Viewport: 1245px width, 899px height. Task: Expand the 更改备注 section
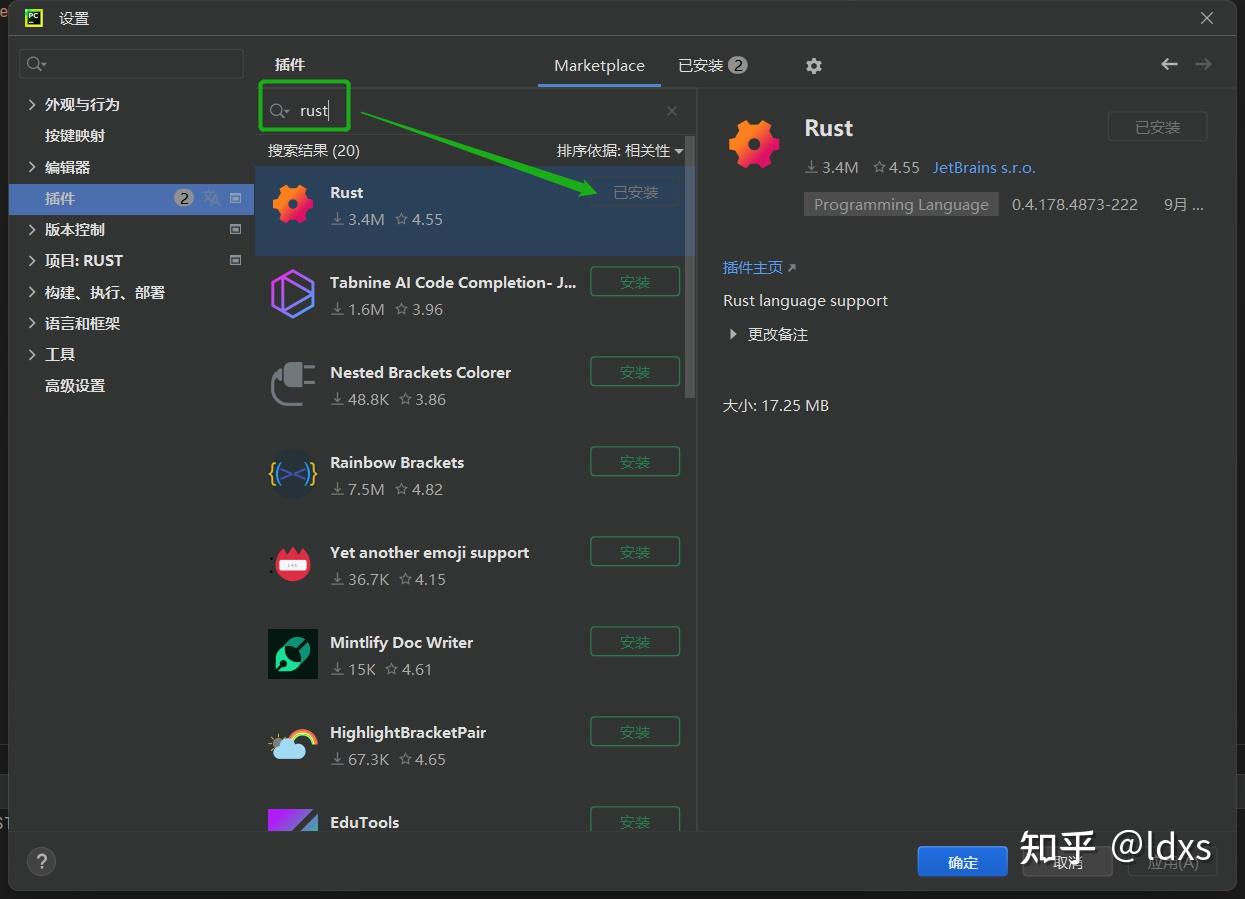[778, 333]
